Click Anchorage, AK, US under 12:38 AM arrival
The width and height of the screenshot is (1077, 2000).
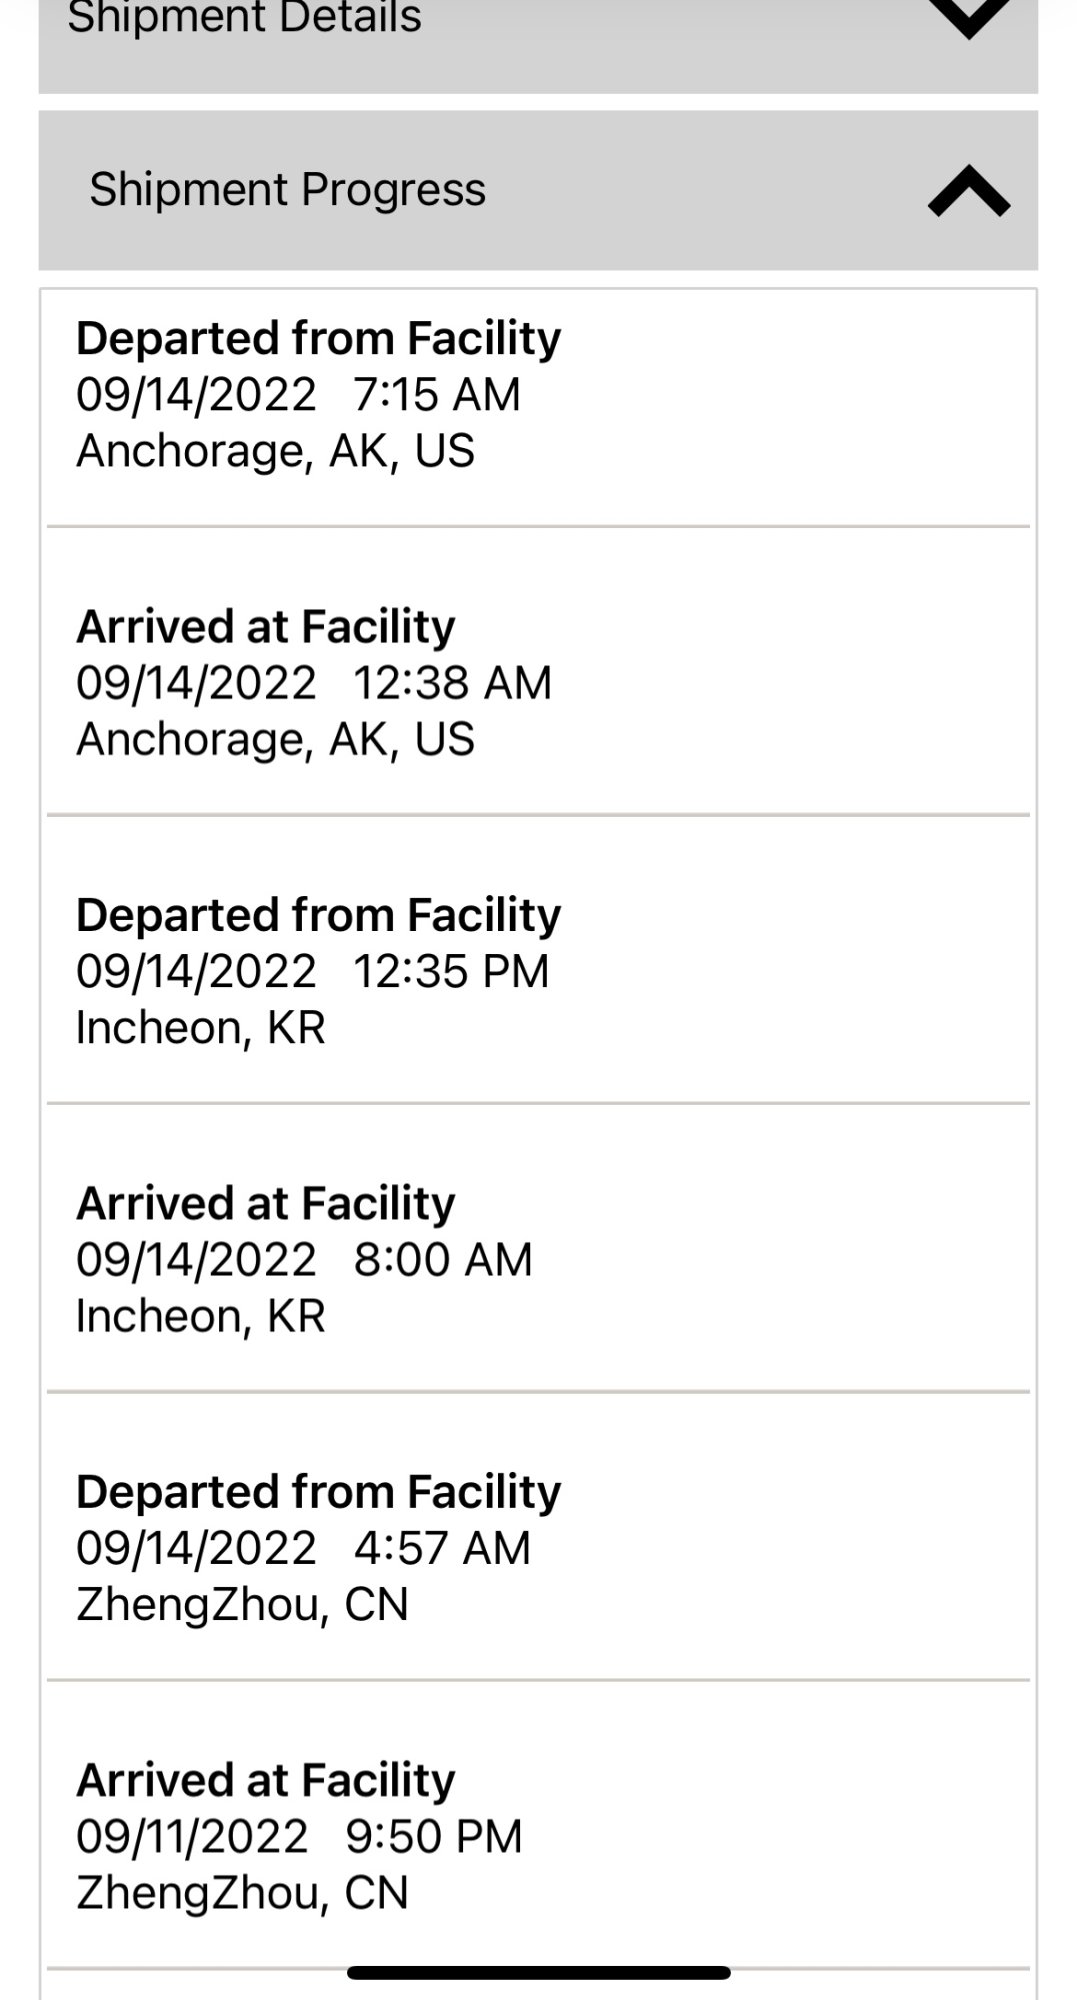(275, 739)
